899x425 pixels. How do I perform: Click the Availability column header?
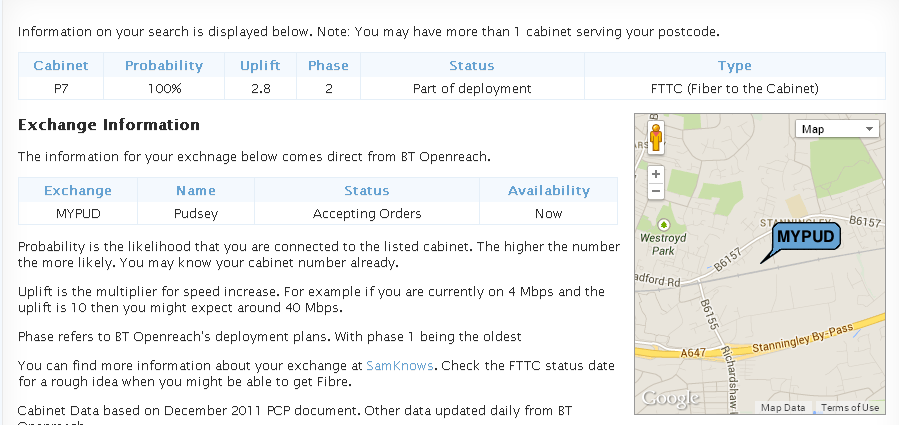pyautogui.click(x=549, y=190)
